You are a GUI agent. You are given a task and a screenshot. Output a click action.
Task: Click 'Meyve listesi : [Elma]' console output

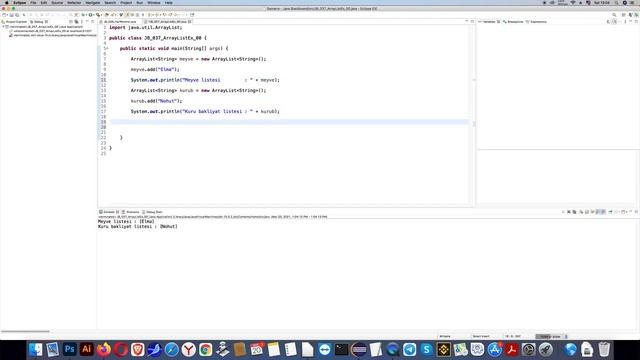[126, 221]
